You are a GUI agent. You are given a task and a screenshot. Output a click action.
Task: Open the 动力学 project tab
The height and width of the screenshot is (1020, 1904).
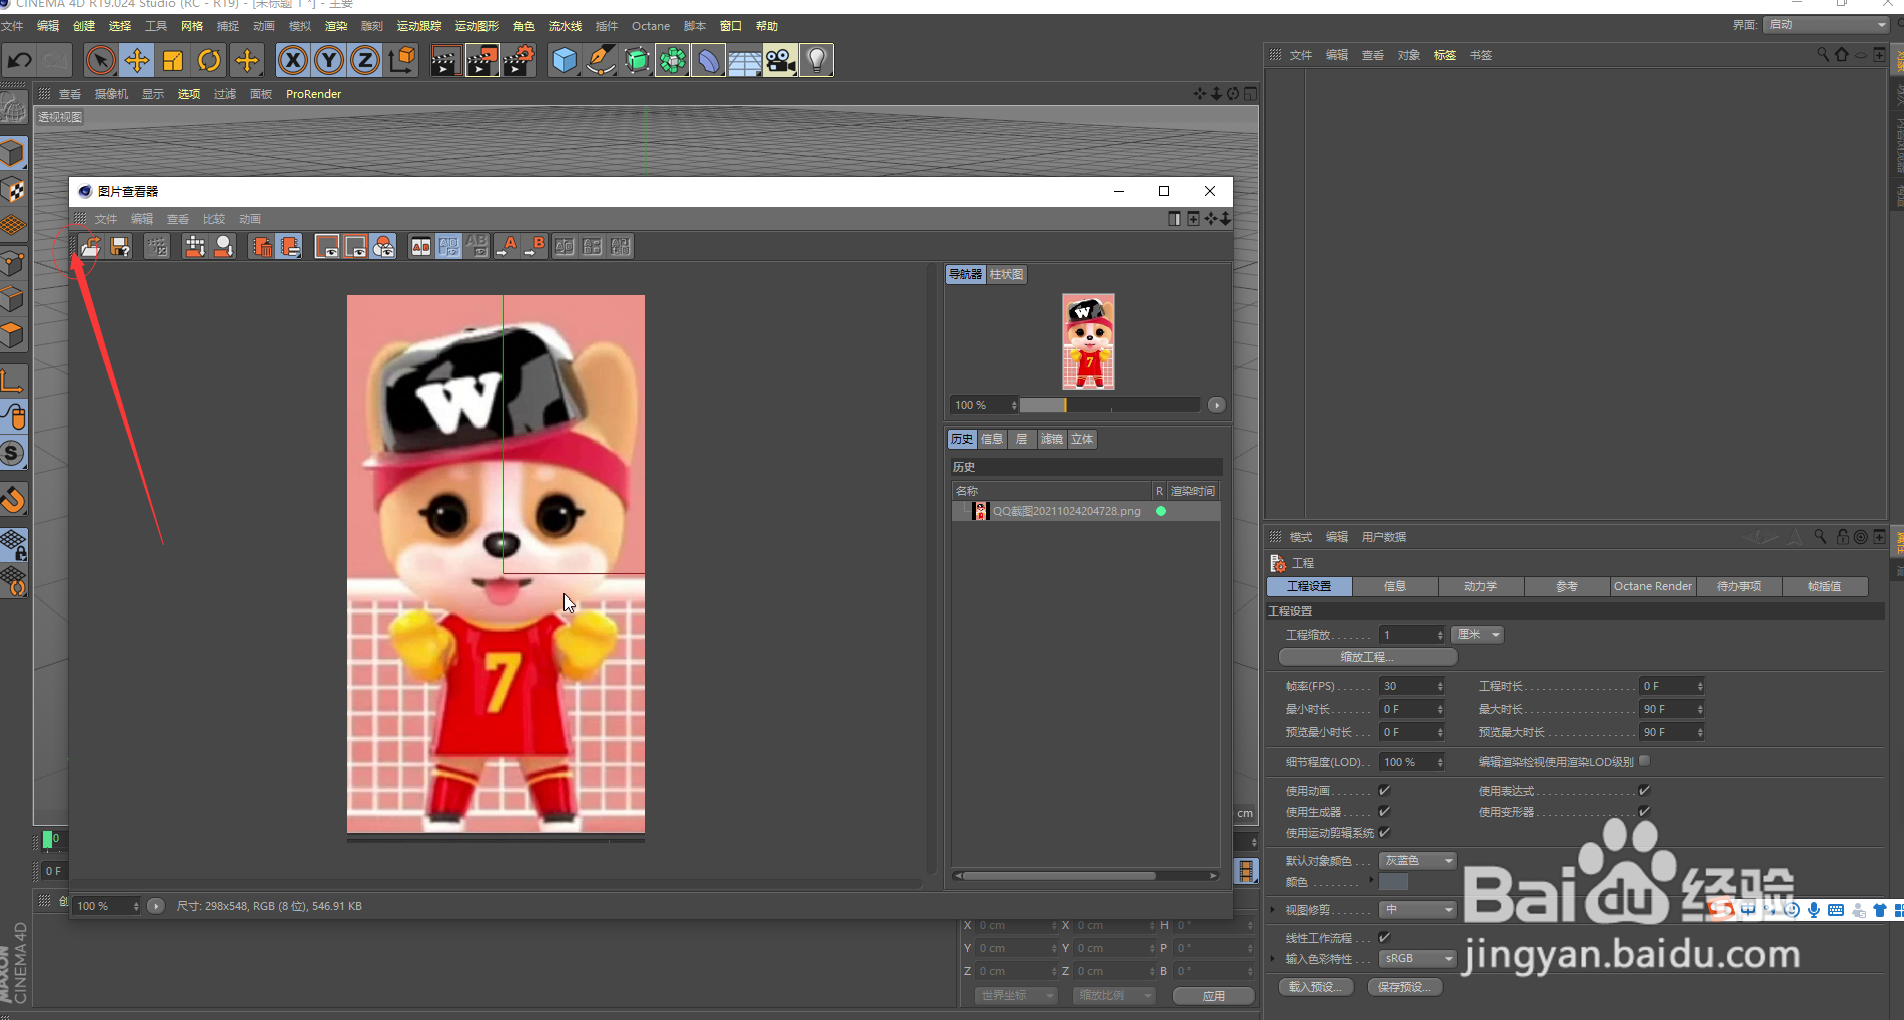pos(1480,586)
